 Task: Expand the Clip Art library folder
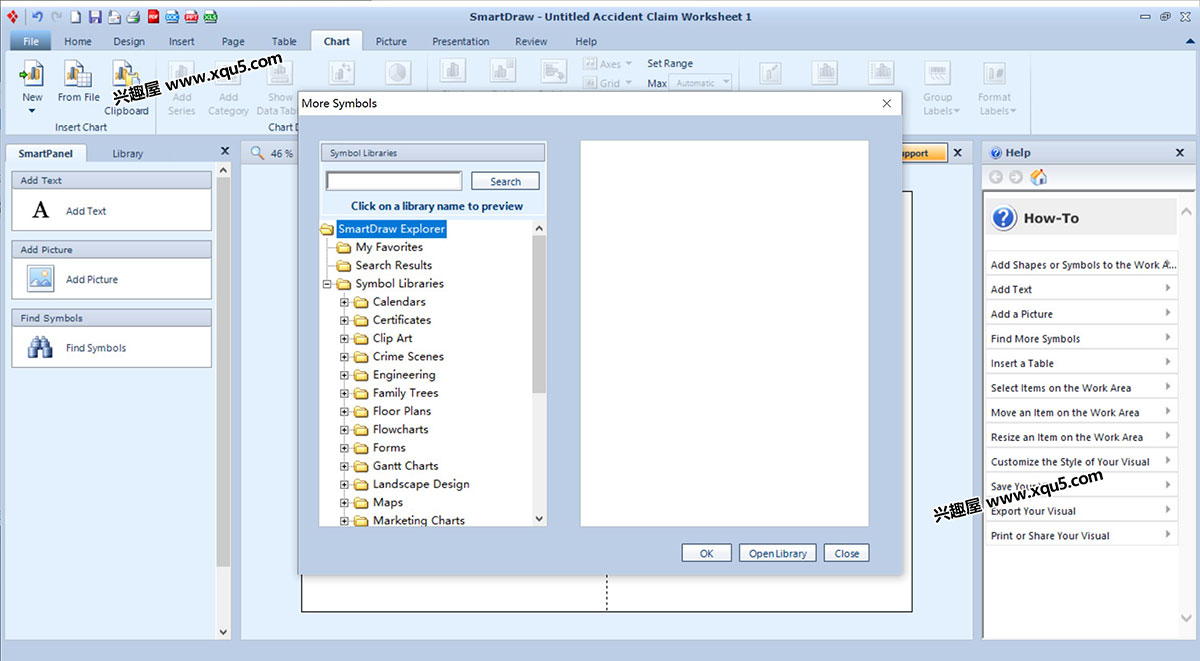pos(345,338)
